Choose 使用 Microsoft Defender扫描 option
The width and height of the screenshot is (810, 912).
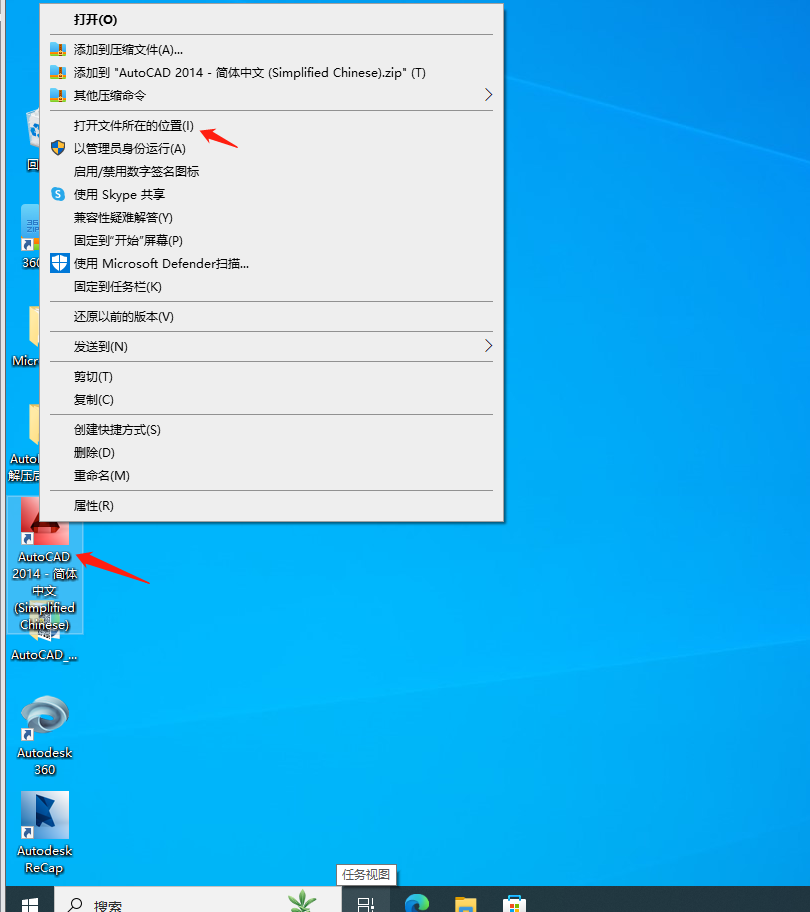click(160, 264)
